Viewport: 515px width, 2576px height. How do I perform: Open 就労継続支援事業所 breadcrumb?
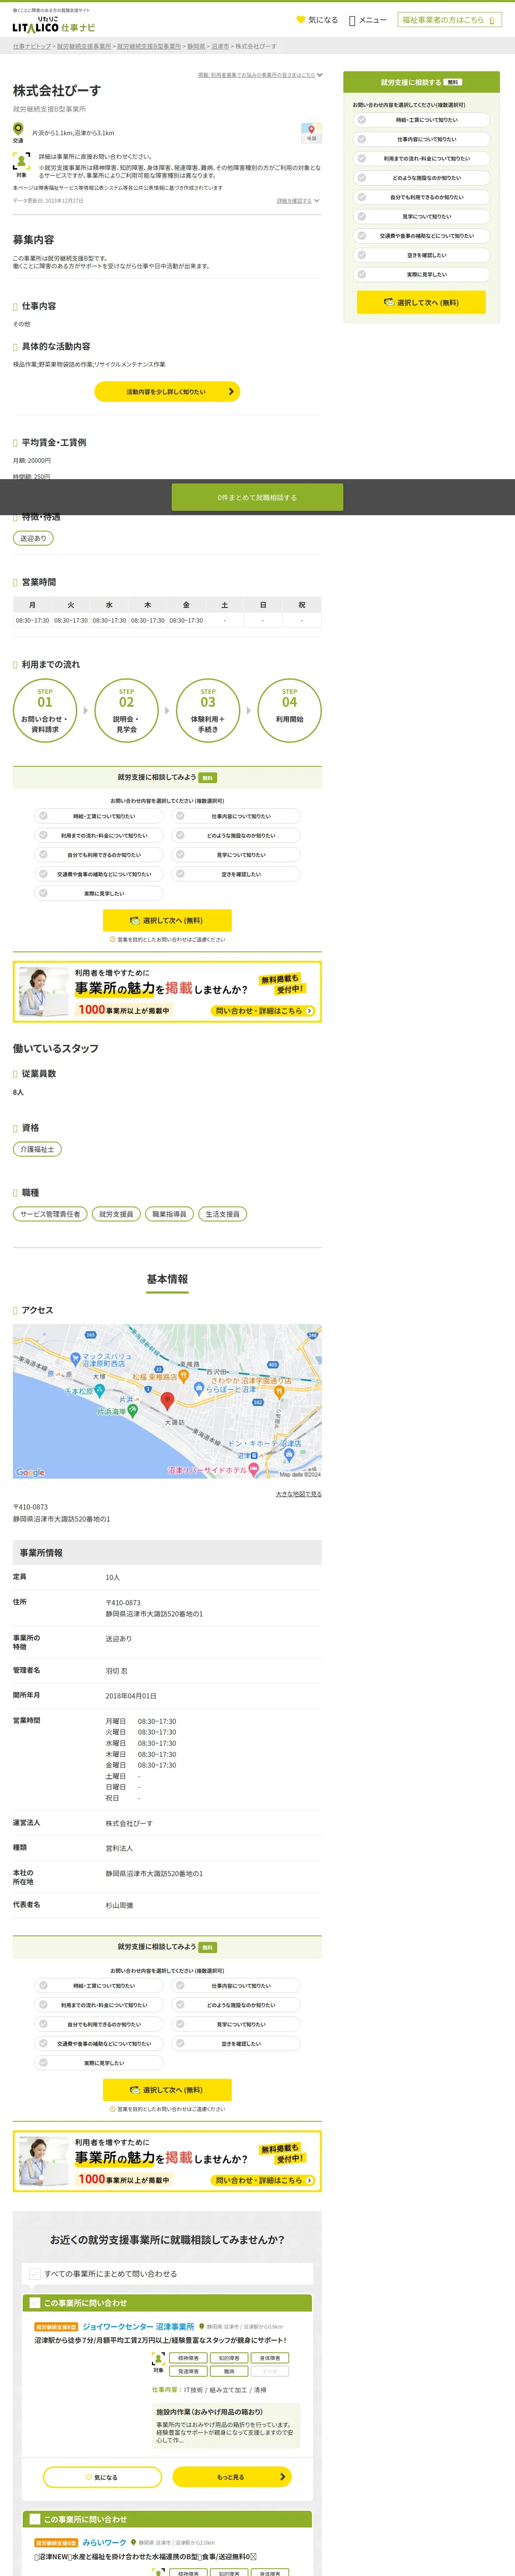84,46
